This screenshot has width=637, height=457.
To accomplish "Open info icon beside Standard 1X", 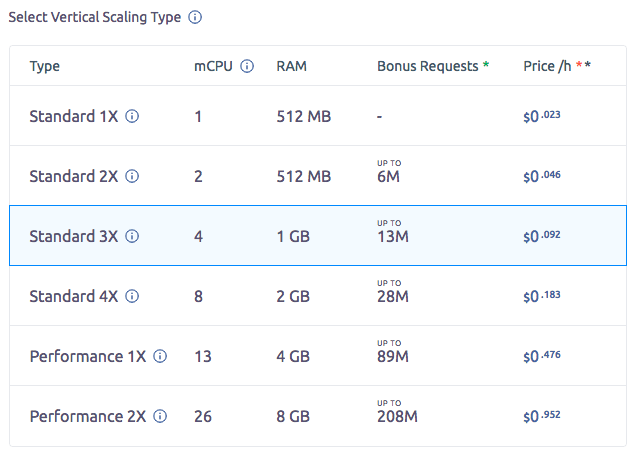I will click(x=132, y=116).
